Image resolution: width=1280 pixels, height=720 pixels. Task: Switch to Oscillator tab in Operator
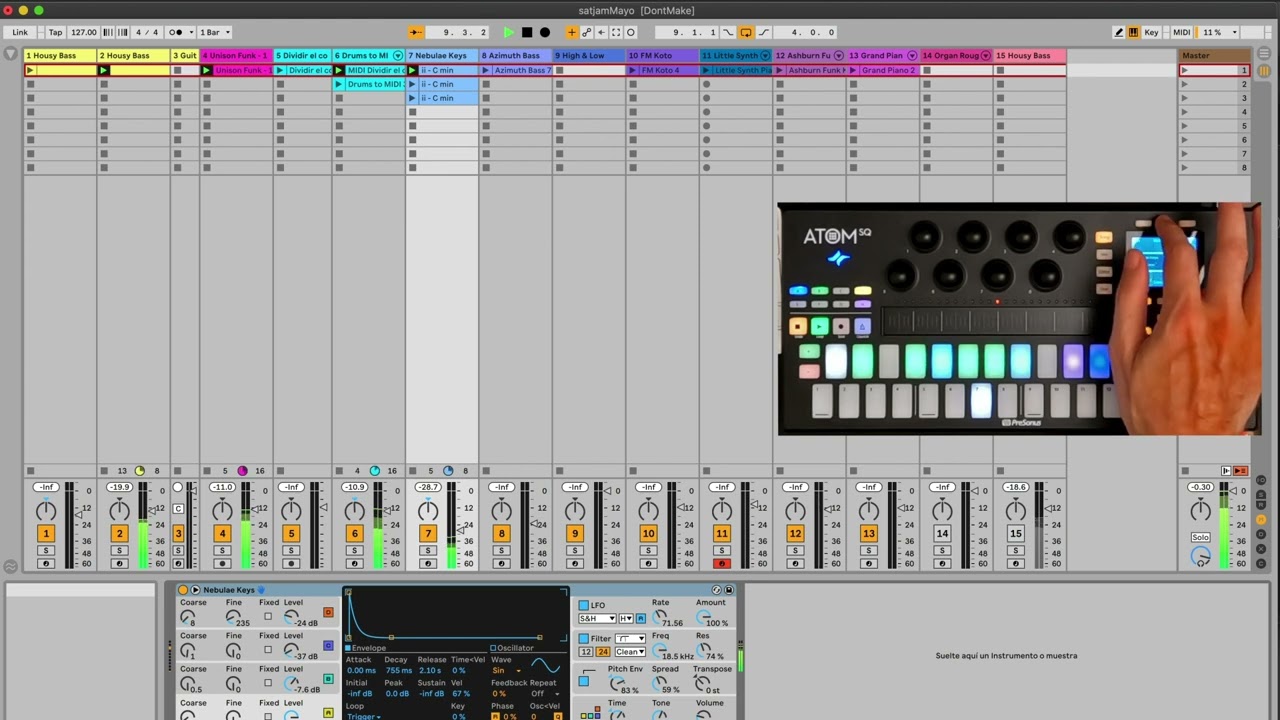(512, 648)
